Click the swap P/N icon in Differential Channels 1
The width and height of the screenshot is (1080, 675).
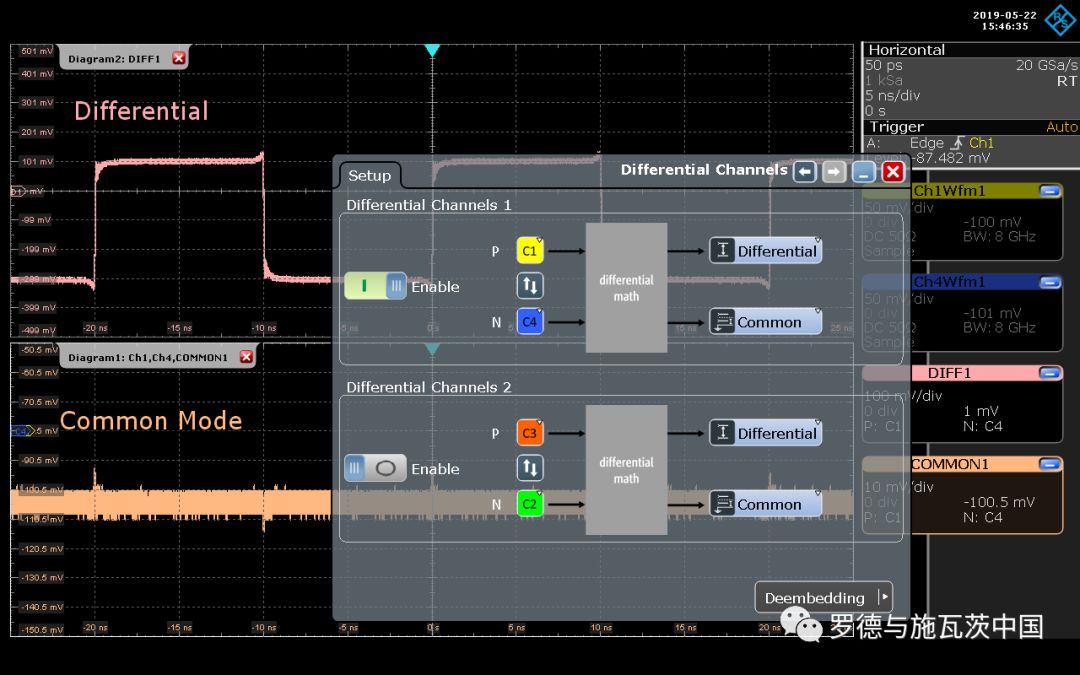coord(530,286)
